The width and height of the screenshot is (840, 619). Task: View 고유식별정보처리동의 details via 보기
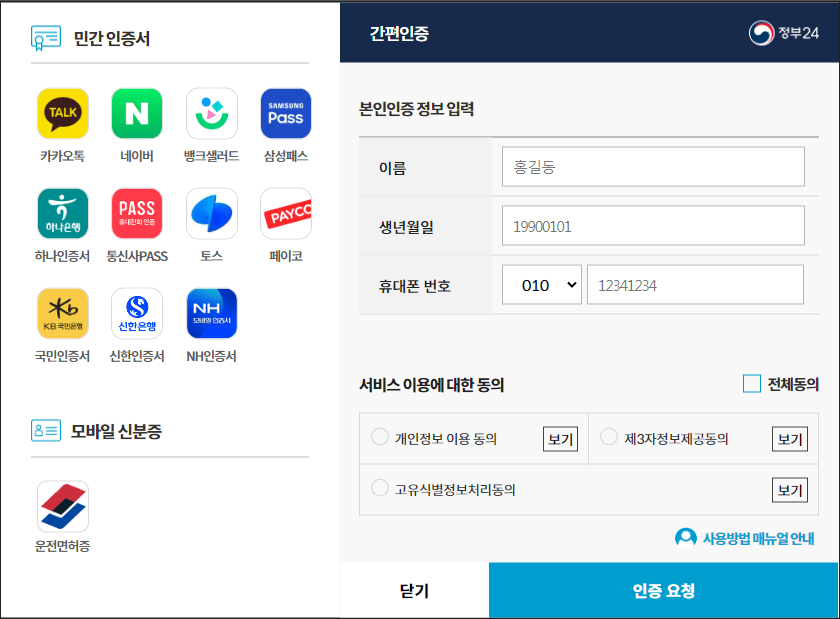(x=790, y=490)
